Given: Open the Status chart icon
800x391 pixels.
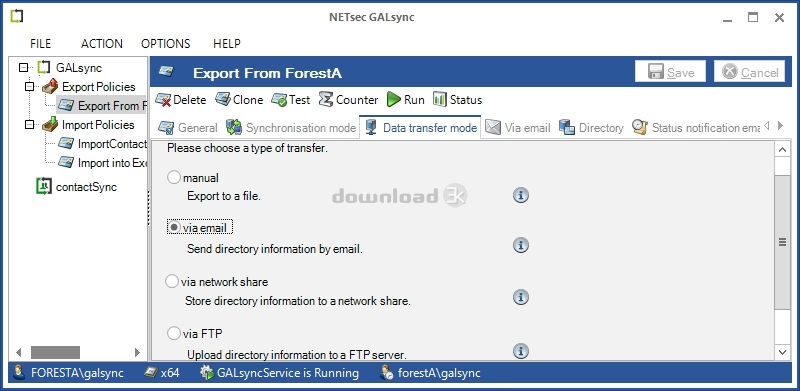Looking at the screenshot, I should (440, 99).
